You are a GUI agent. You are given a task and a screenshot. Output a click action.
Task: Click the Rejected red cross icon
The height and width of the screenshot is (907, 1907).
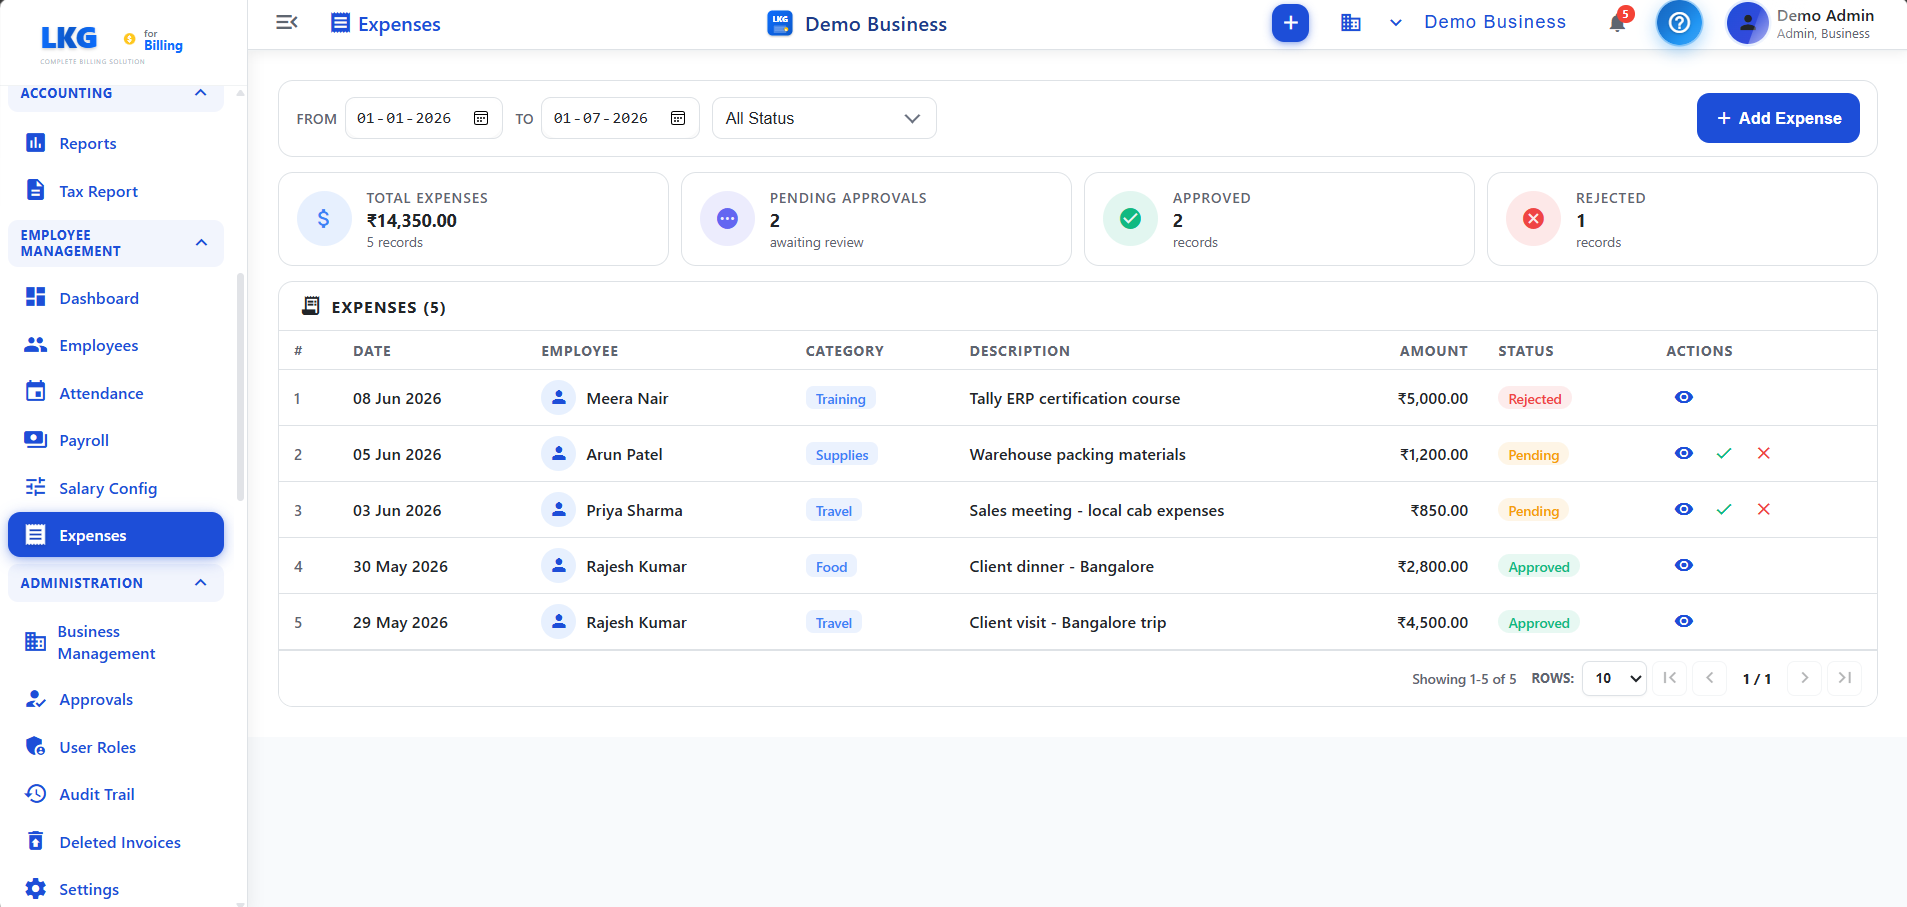point(1534,219)
